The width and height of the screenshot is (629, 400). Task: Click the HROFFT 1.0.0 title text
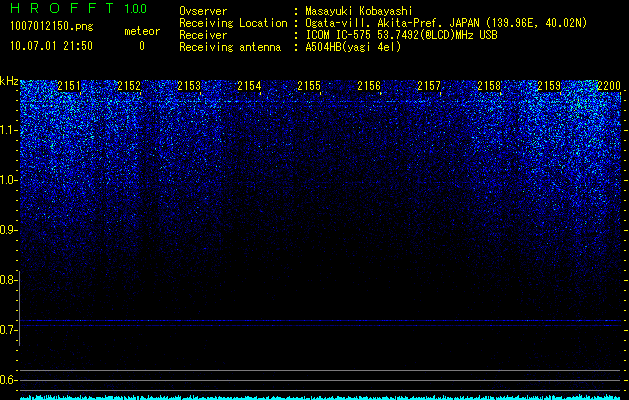point(78,8)
